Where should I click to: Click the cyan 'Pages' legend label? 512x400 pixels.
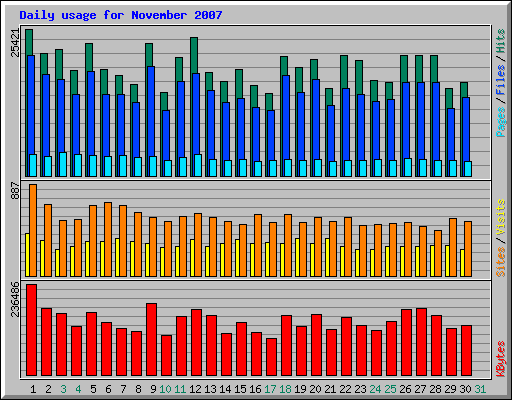pos(501,122)
